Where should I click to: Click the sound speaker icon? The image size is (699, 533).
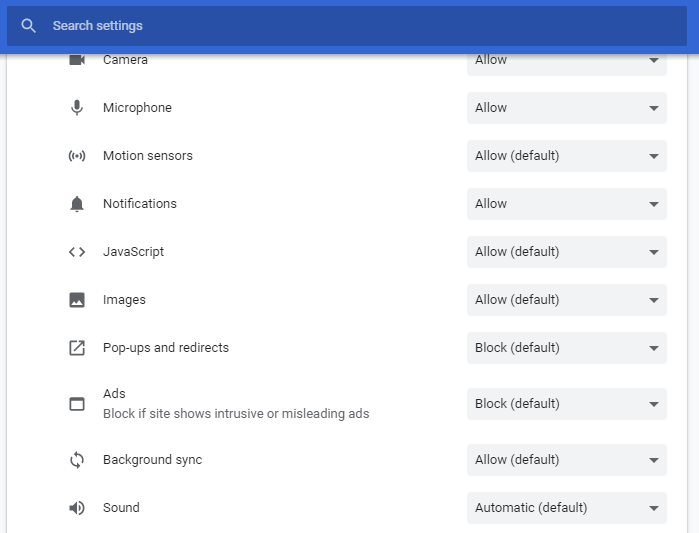click(77, 508)
